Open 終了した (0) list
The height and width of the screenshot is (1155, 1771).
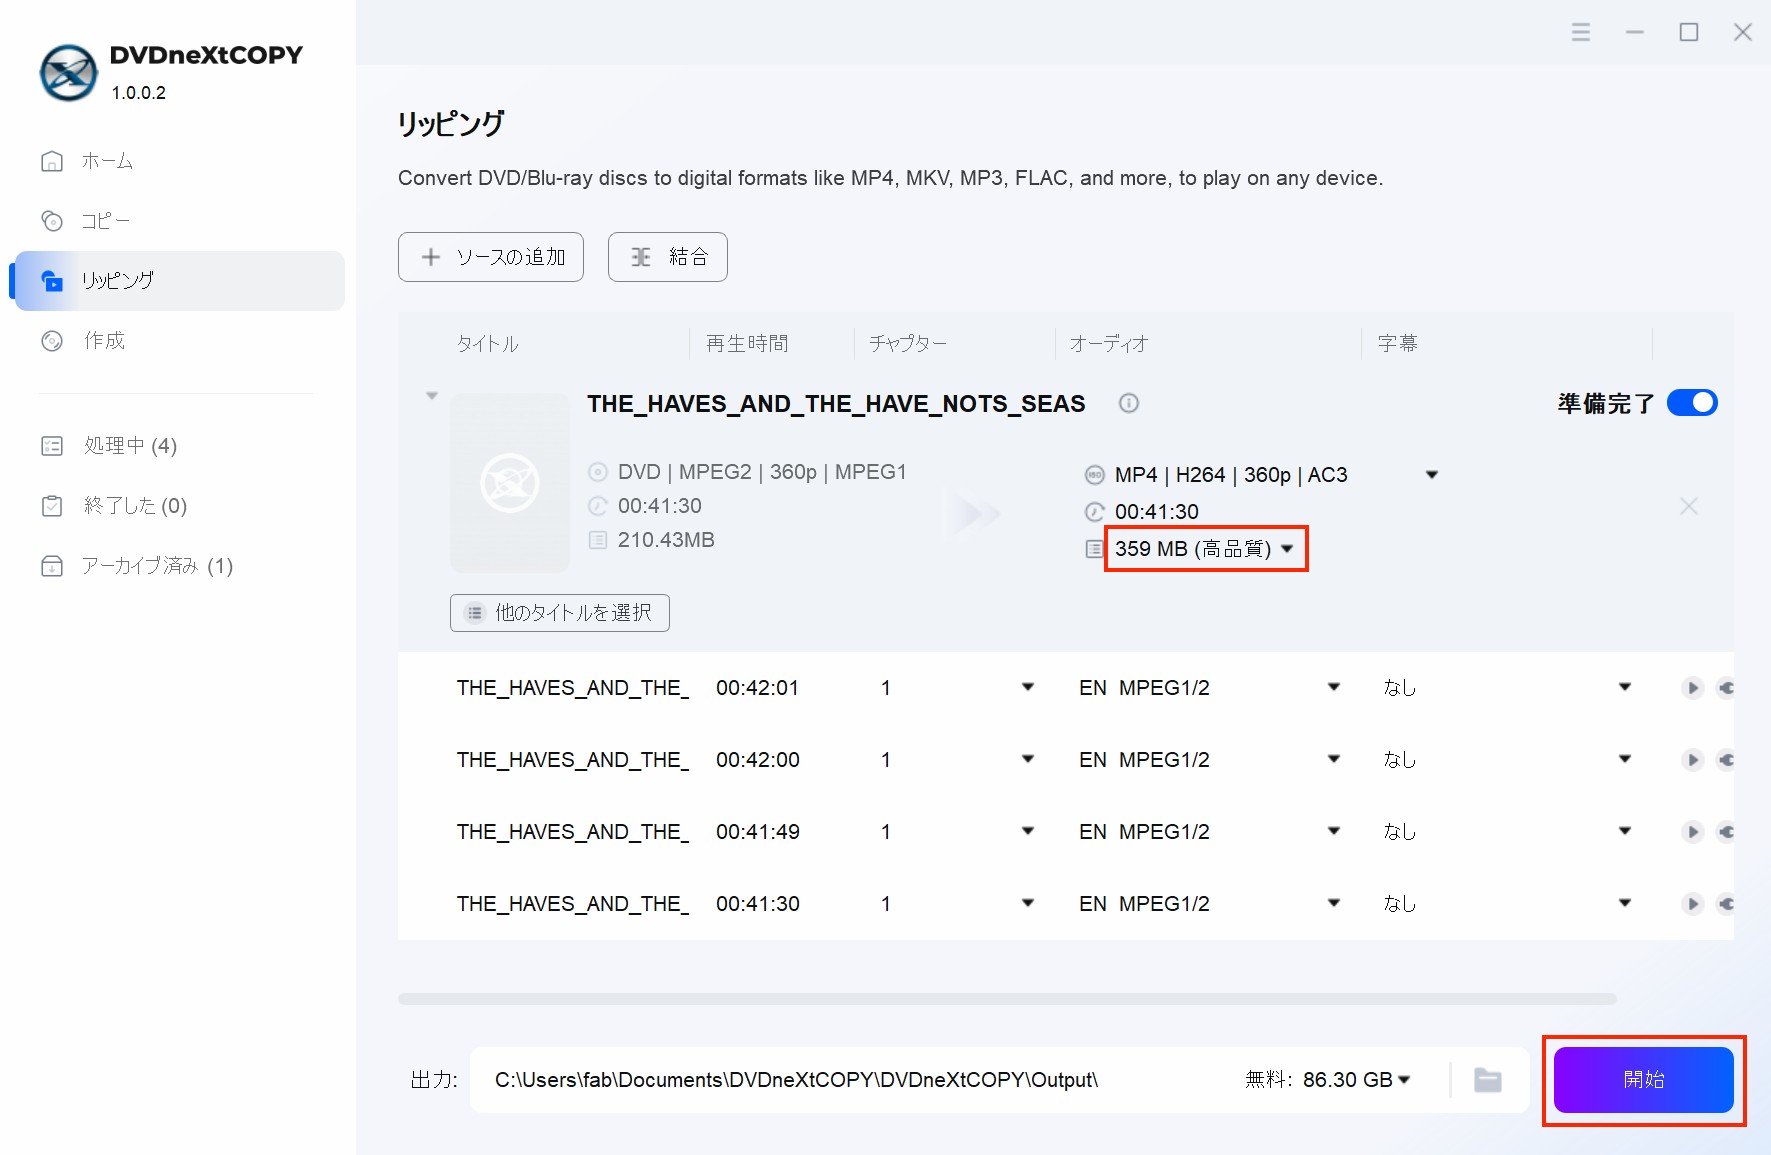(x=114, y=506)
